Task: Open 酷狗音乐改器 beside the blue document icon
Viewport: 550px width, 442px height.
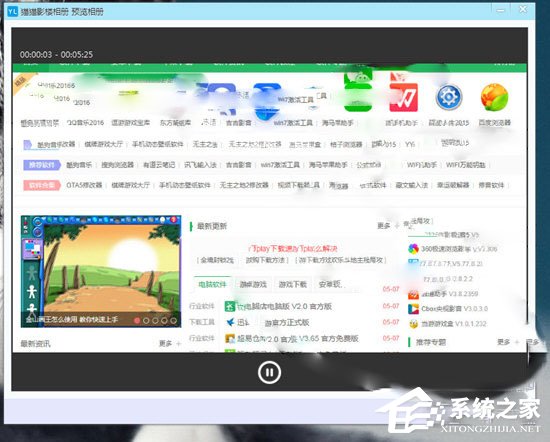Action: point(56,144)
